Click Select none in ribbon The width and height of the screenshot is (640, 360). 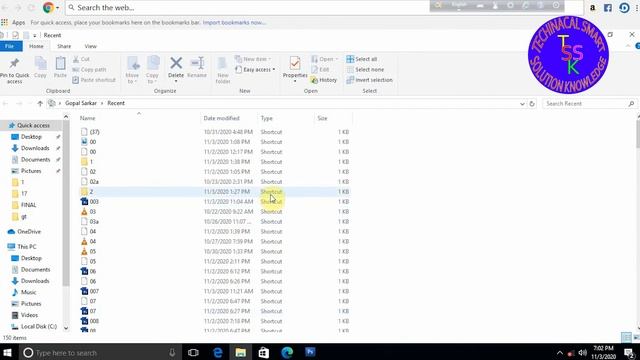click(365, 70)
